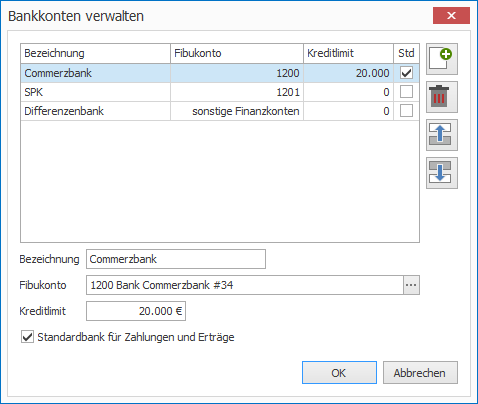
Task: Sort by Kreditlimit column header
Action: (x=349, y=53)
